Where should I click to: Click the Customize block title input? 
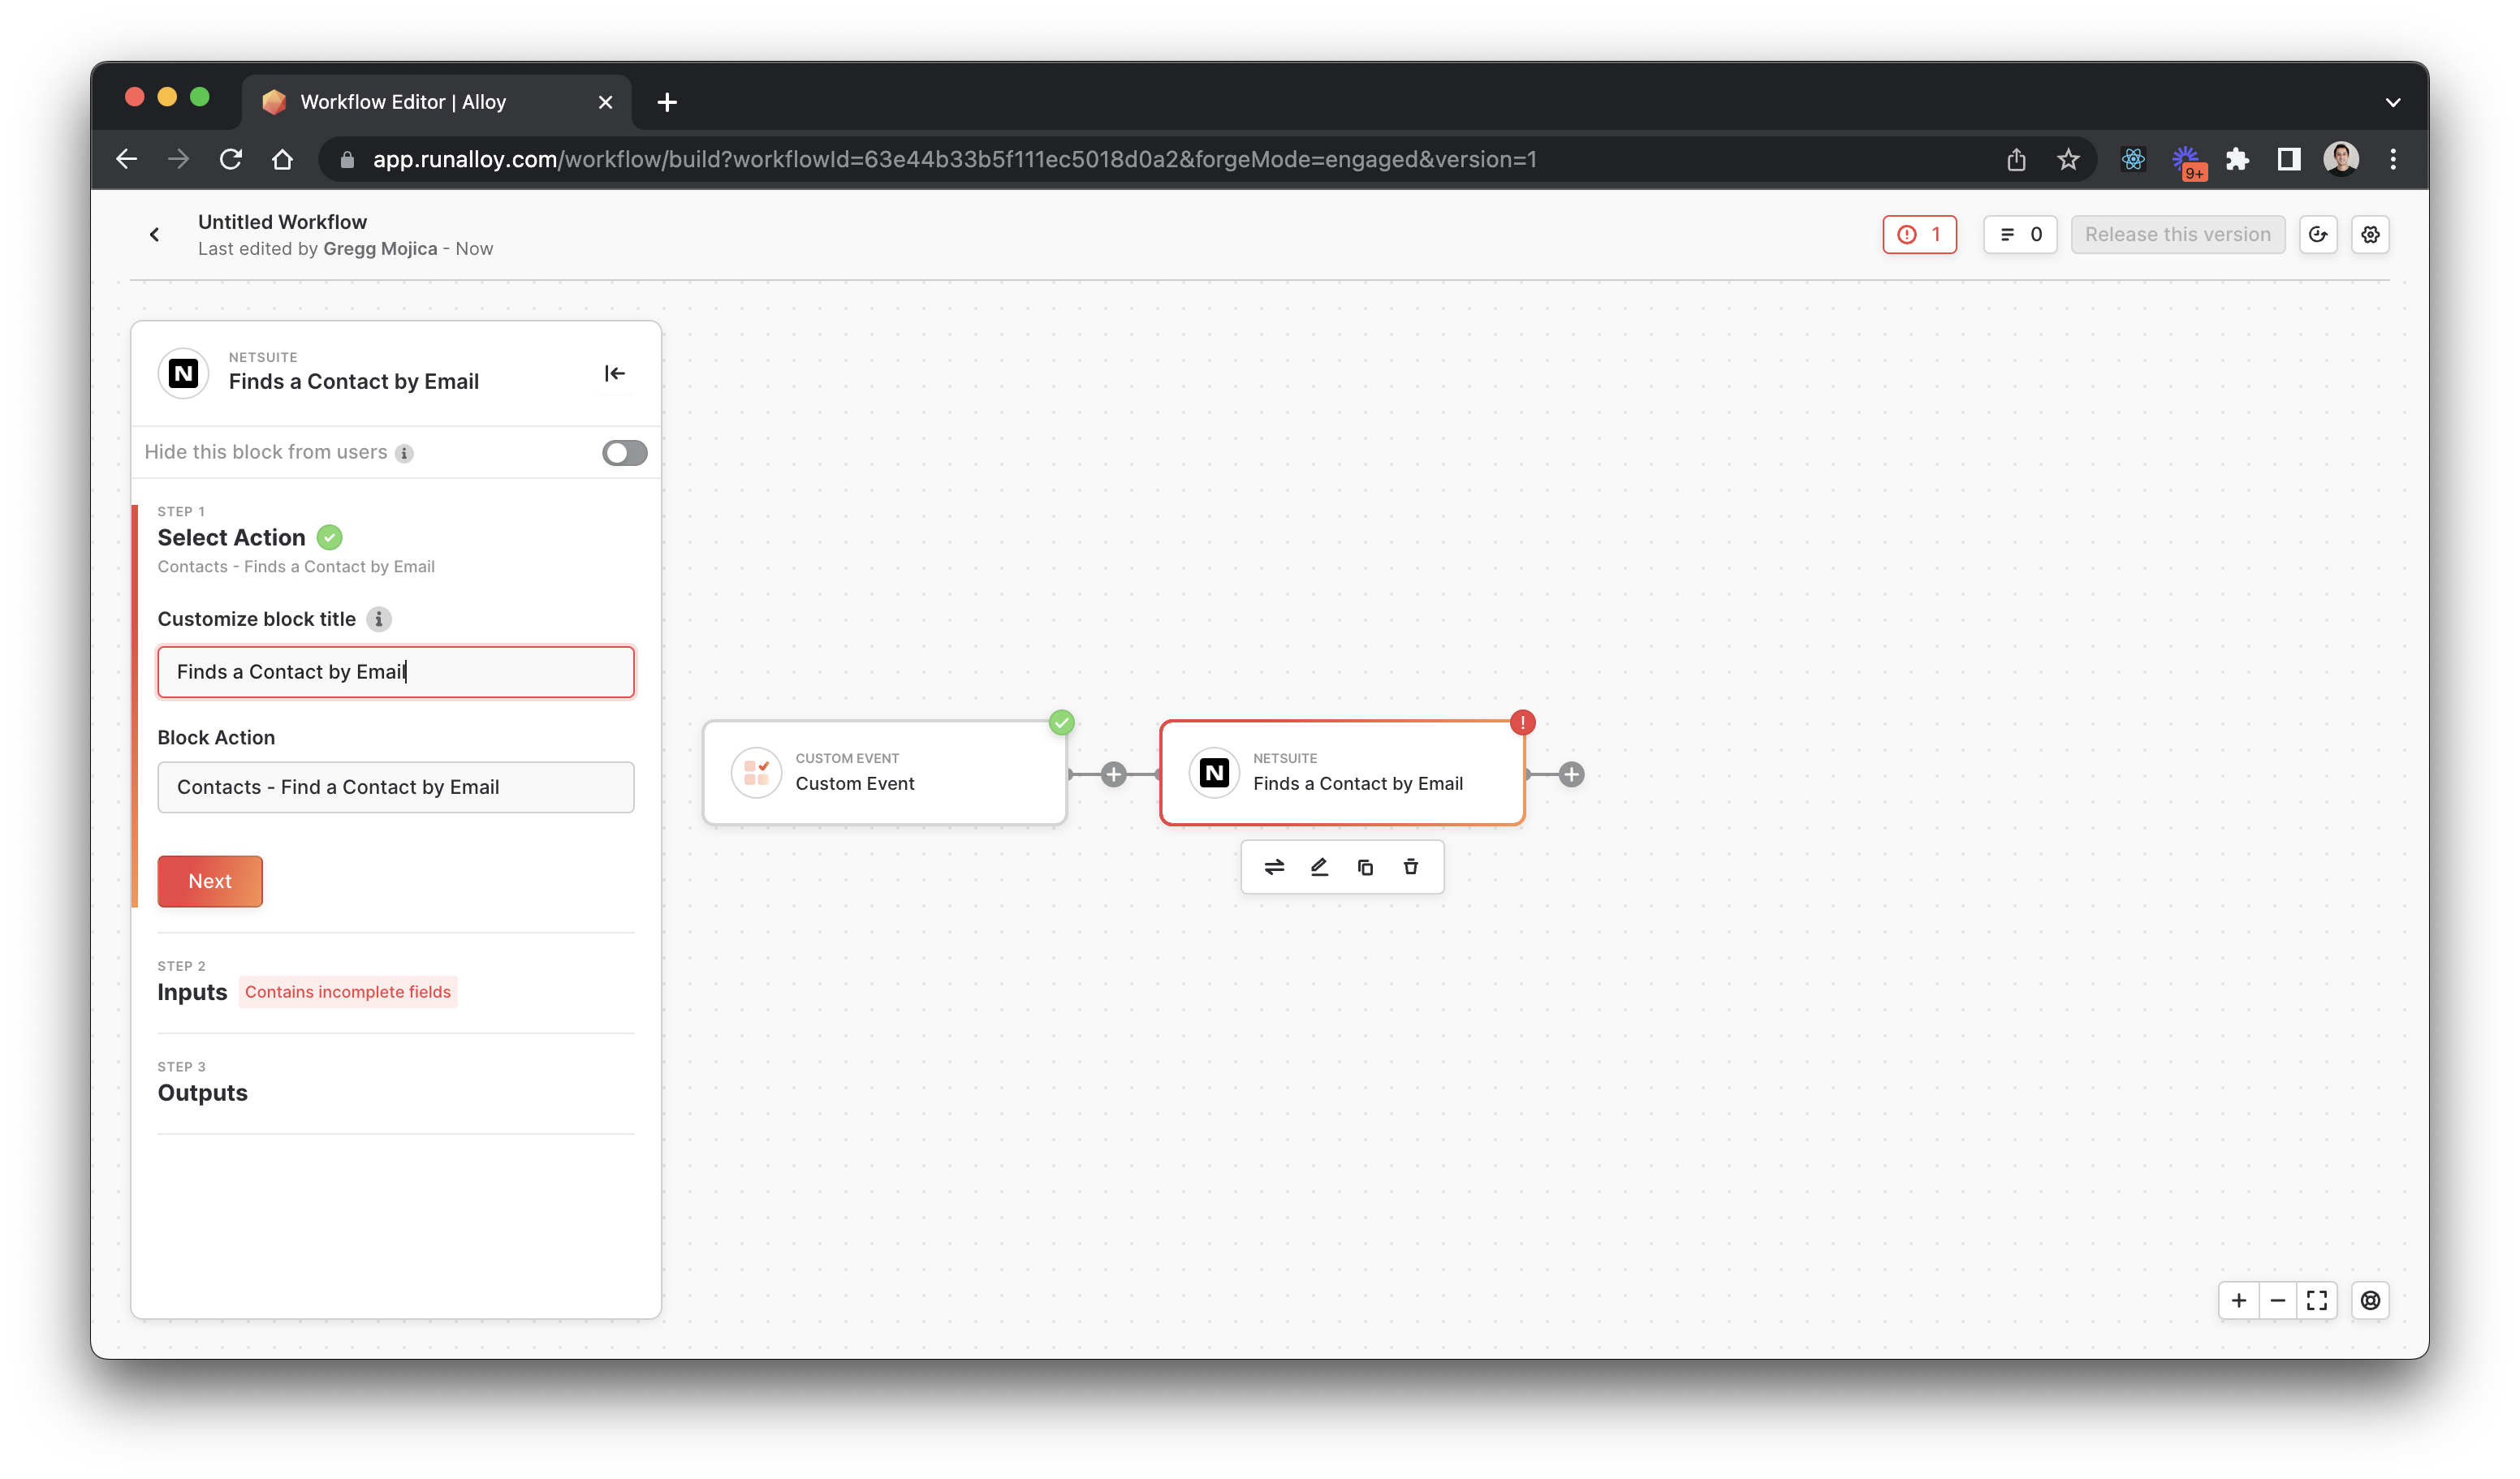[x=395, y=672]
